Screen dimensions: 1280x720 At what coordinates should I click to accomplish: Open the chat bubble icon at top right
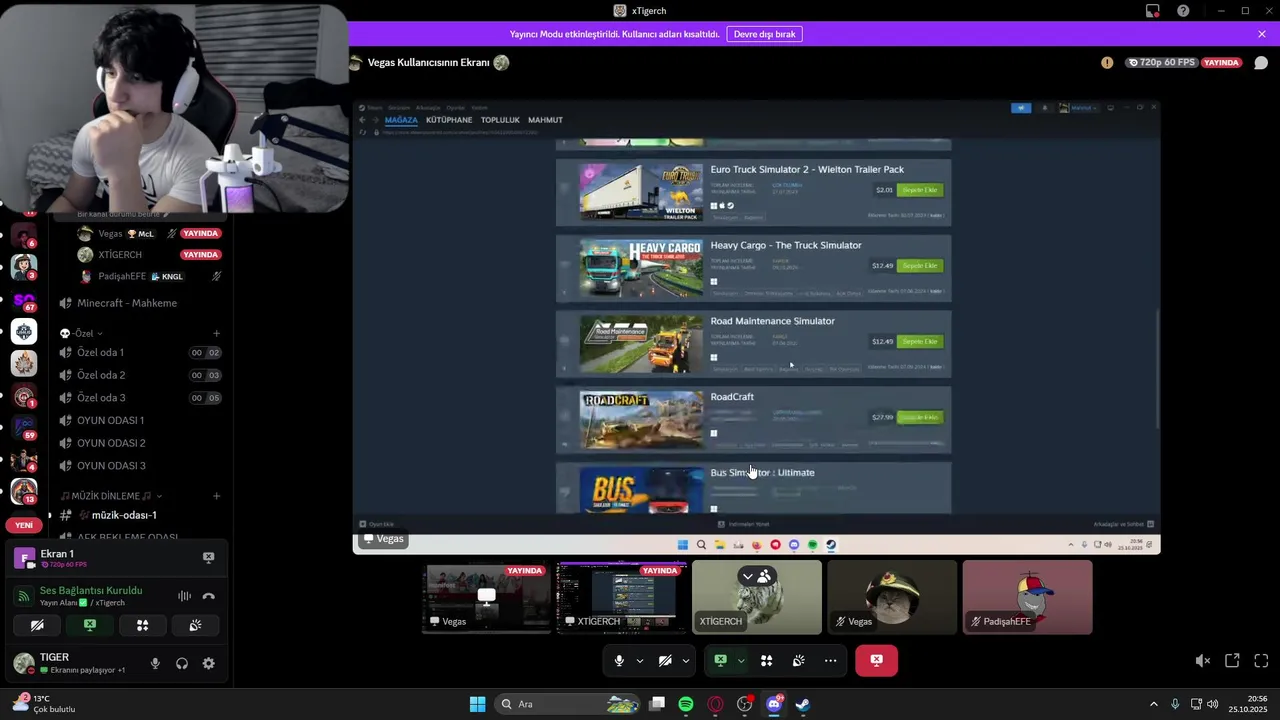pos(1260,62)
